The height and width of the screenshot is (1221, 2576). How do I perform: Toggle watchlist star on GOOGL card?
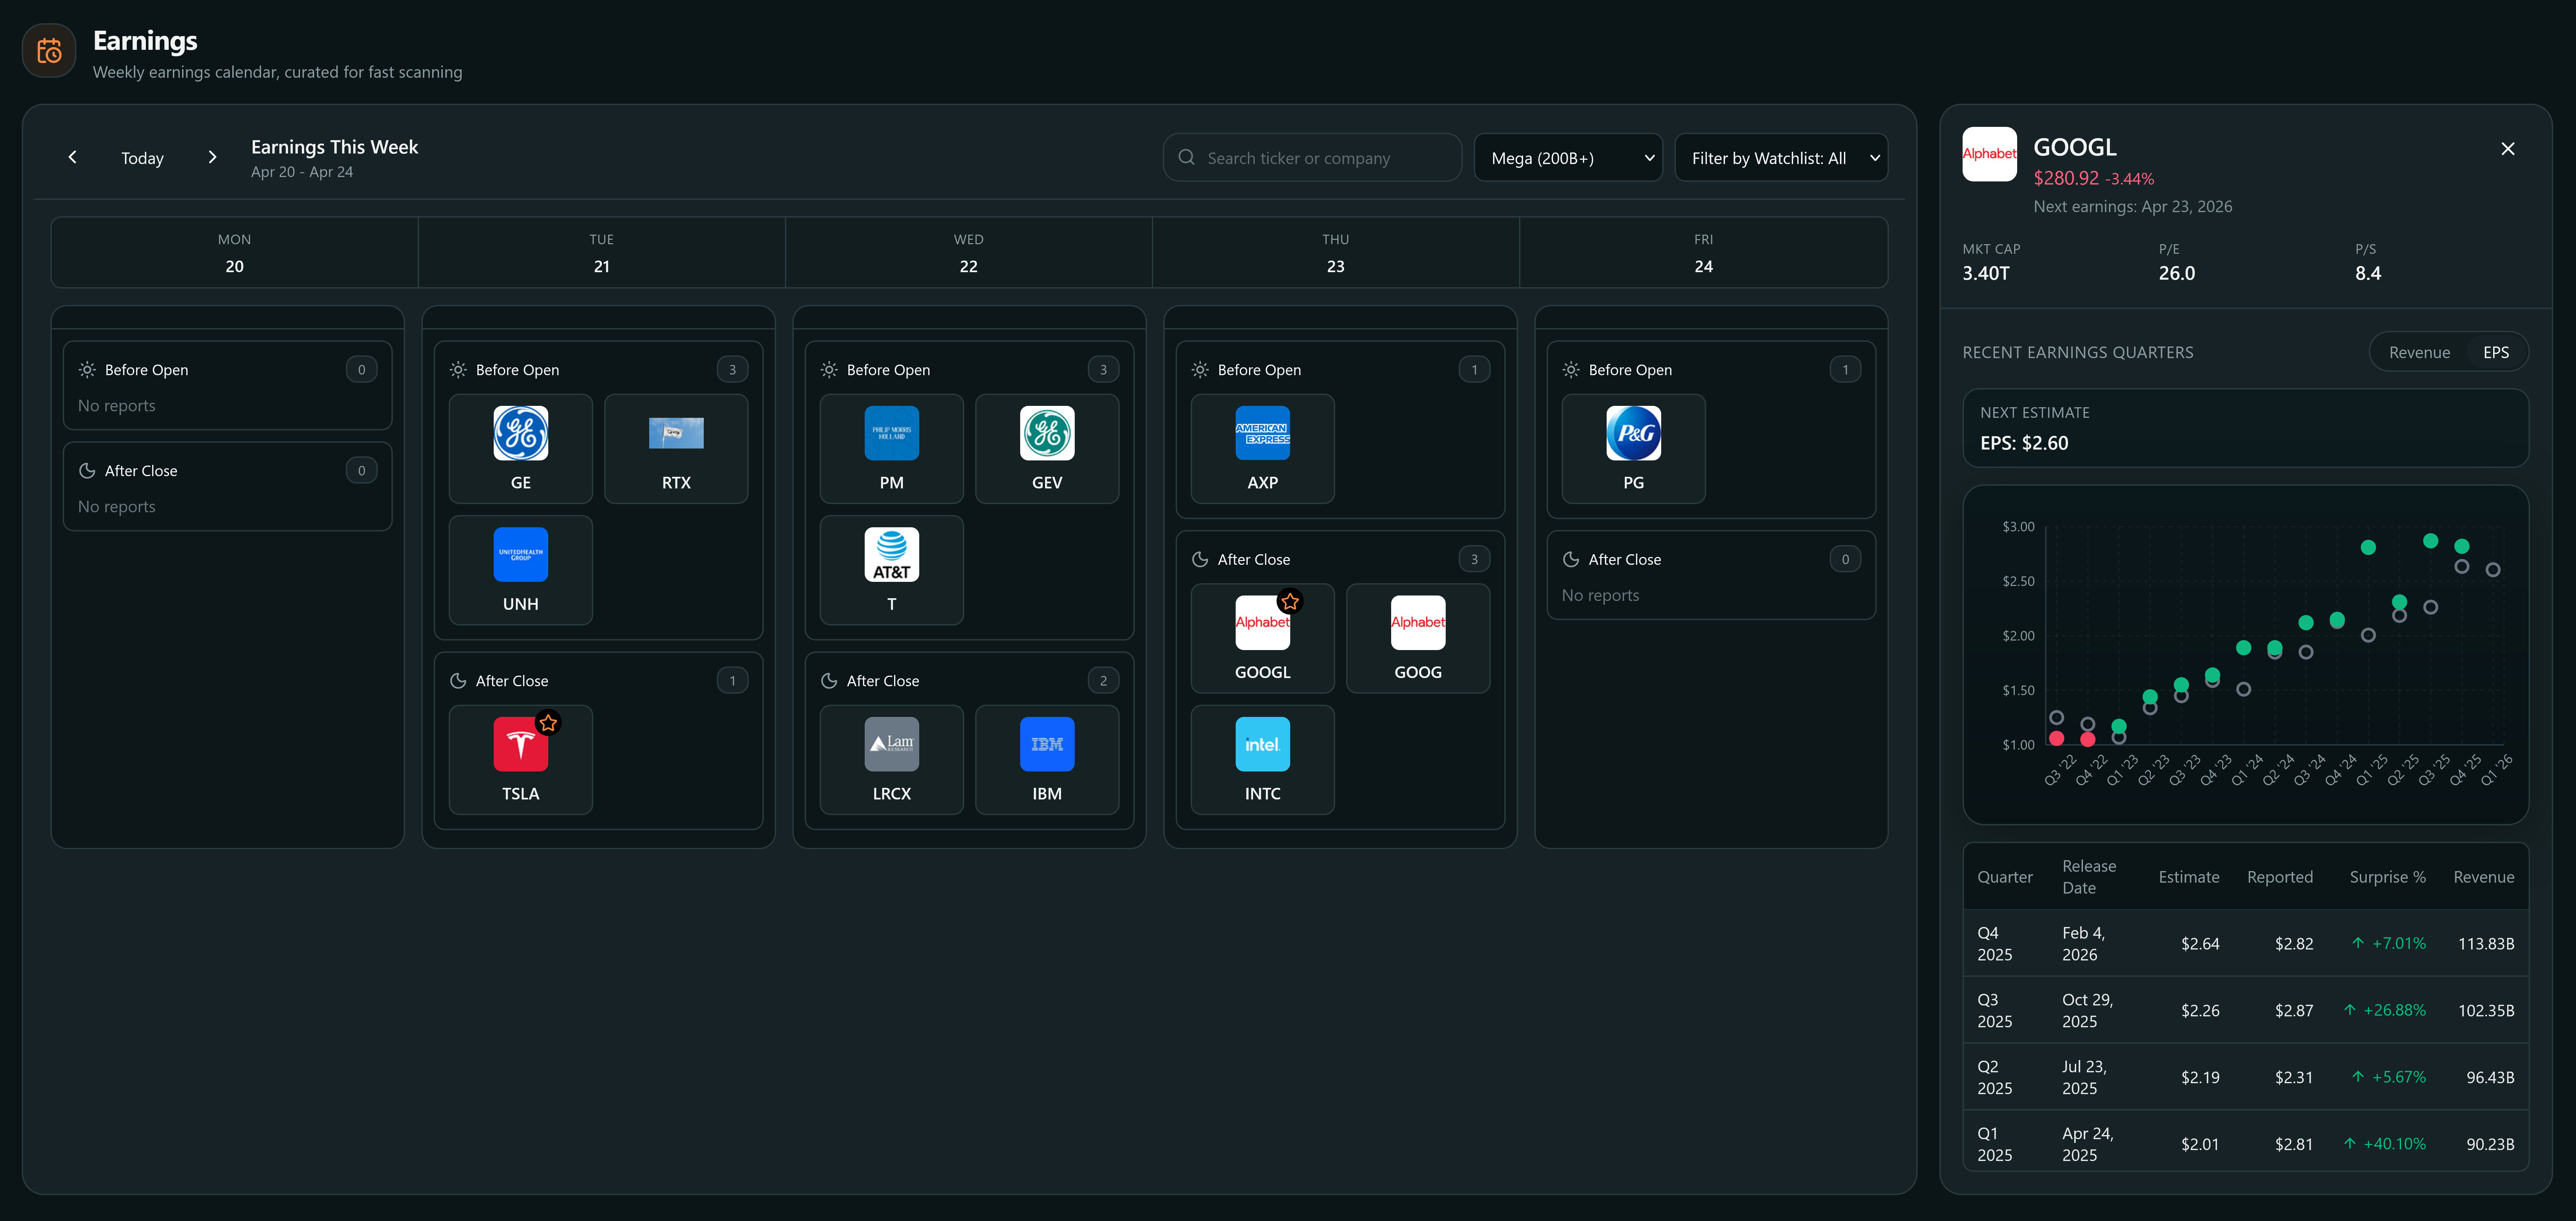click(x=1290, y=601)
